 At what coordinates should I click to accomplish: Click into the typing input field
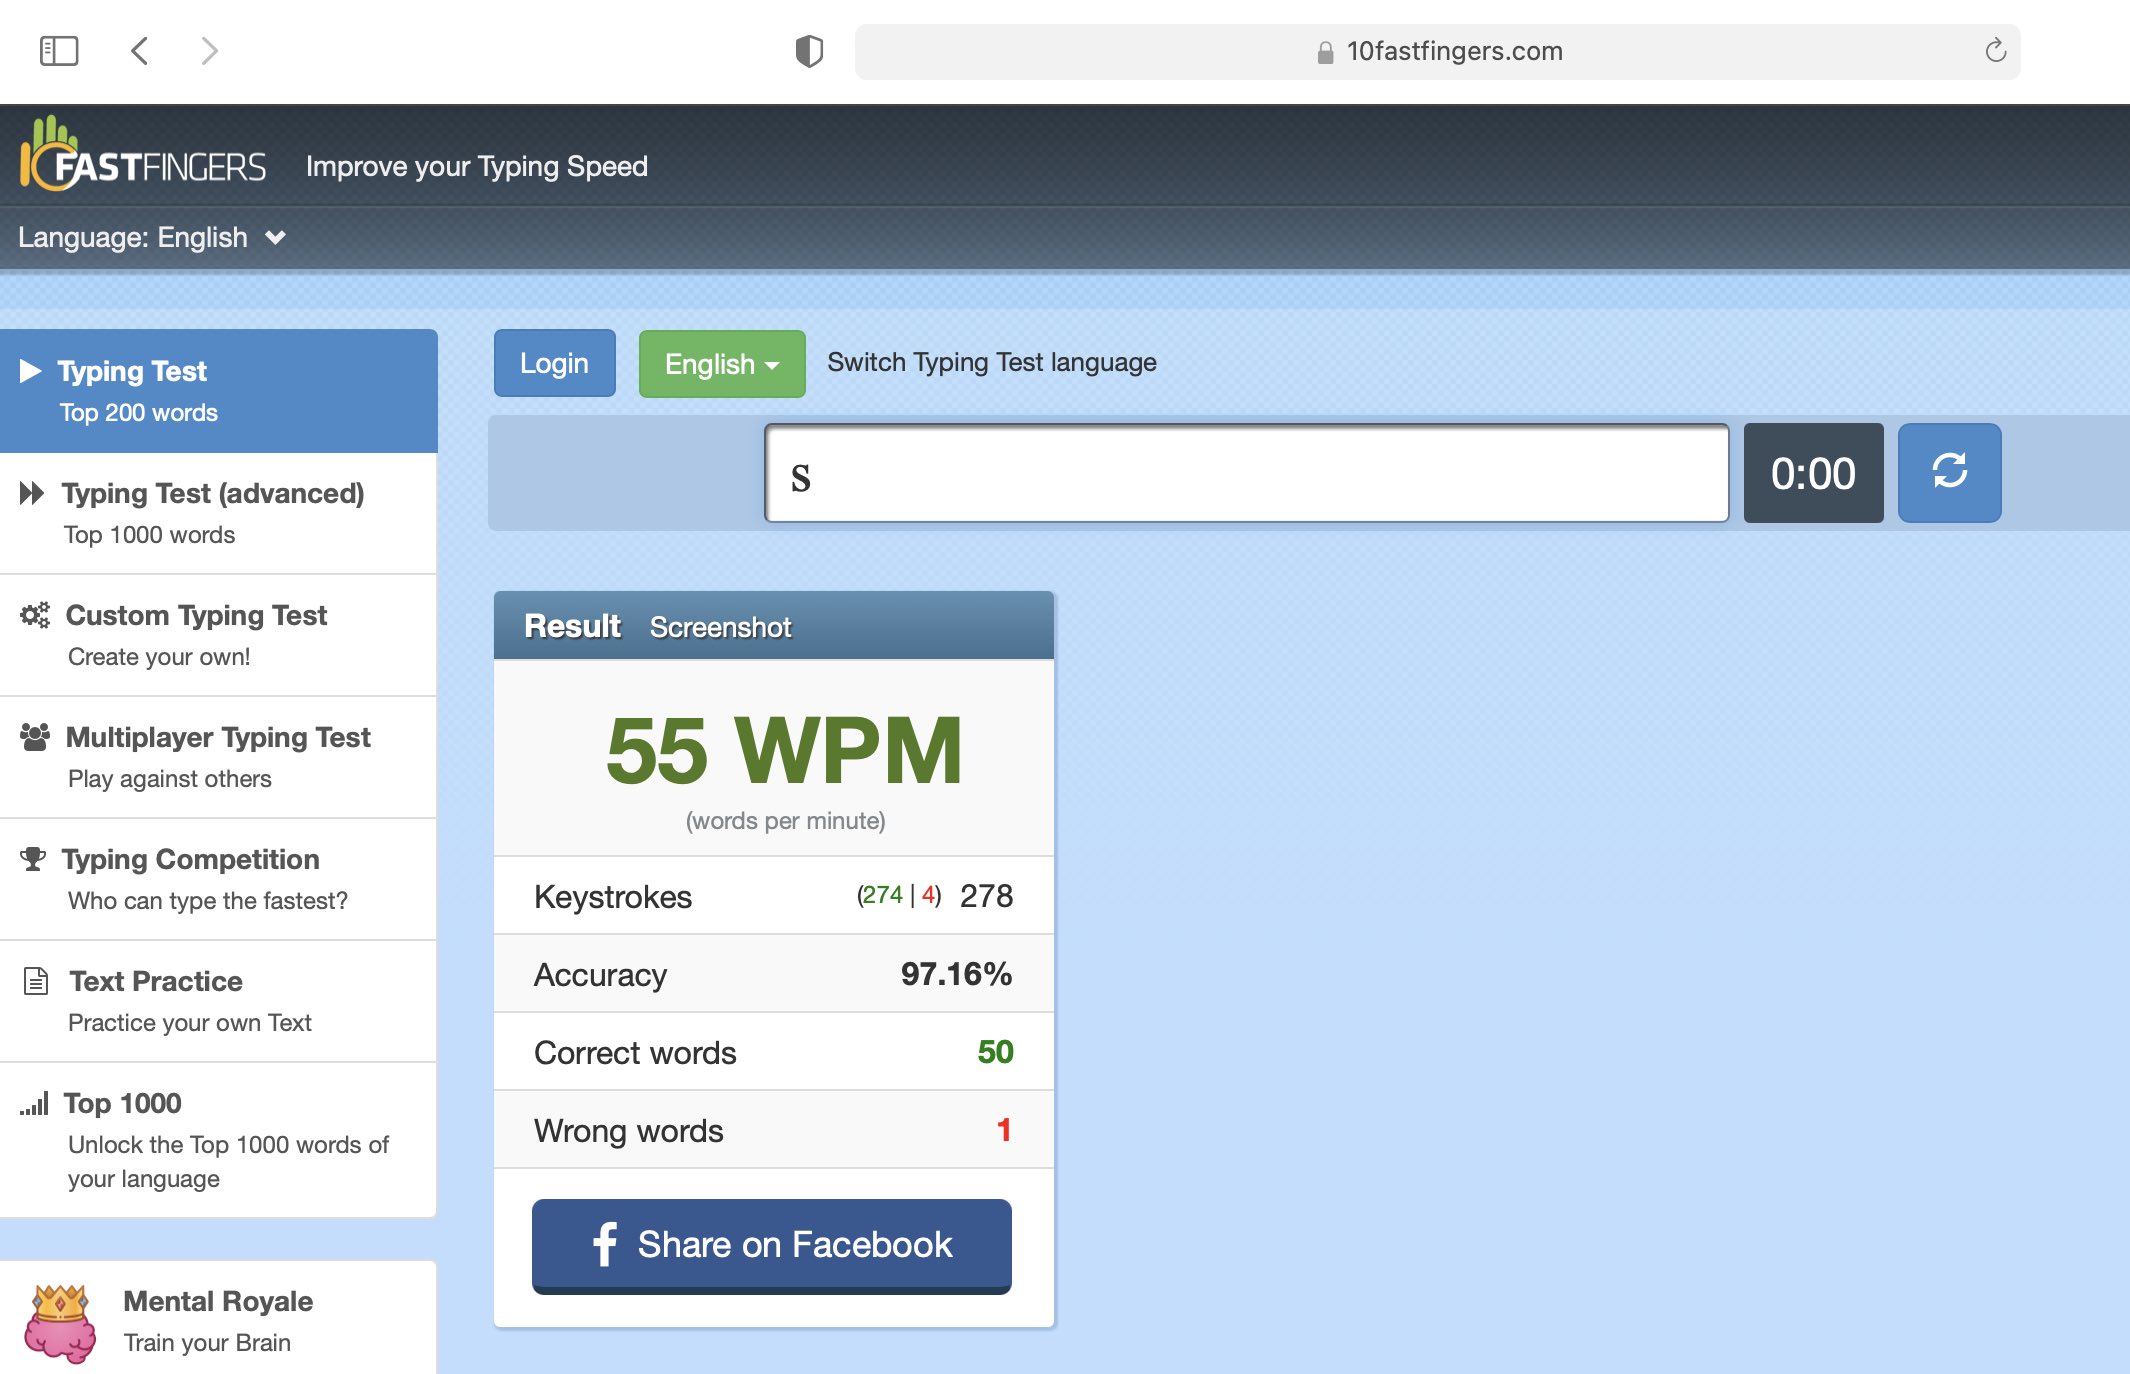[1245, 473]
